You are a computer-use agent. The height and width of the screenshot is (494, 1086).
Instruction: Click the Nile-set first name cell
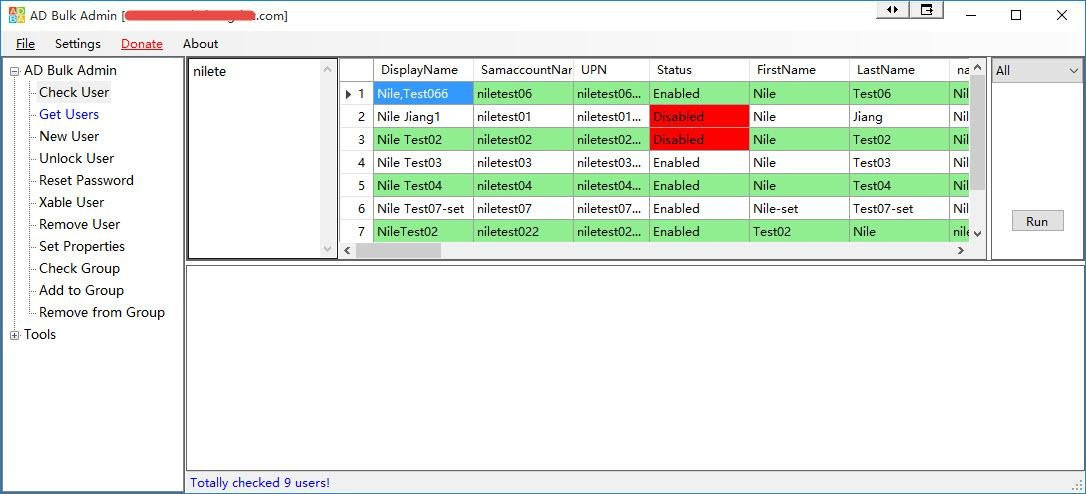click(799, 209)
